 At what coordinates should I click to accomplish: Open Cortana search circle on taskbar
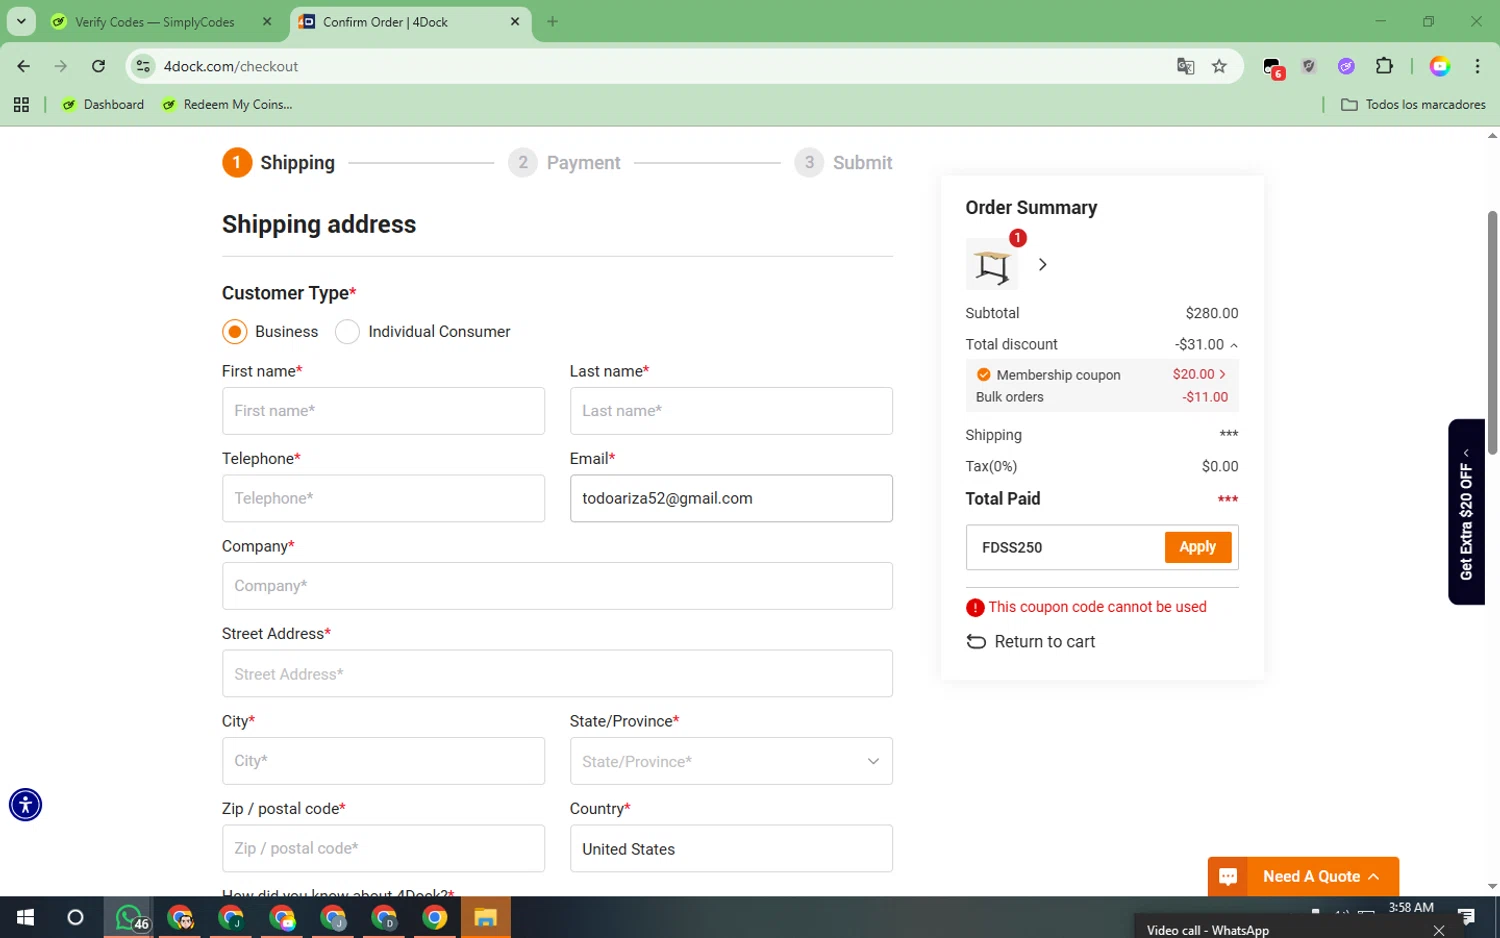pyautogui.click(x=75, y=917)
